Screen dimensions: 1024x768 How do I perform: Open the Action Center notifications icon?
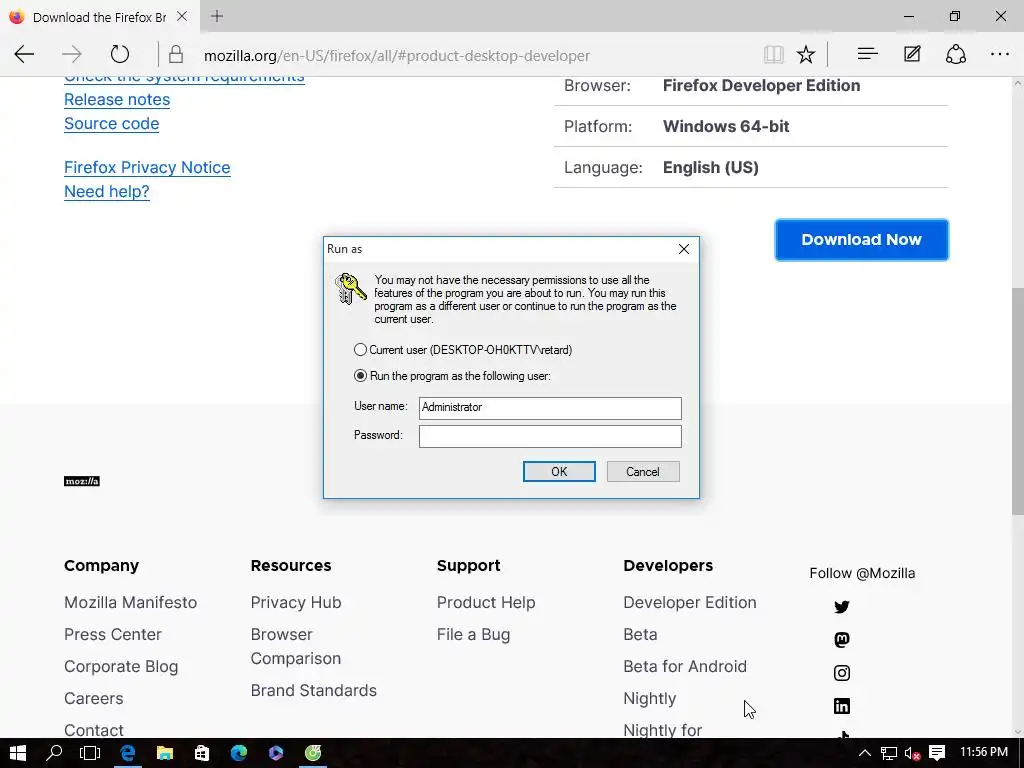point(936,753)
